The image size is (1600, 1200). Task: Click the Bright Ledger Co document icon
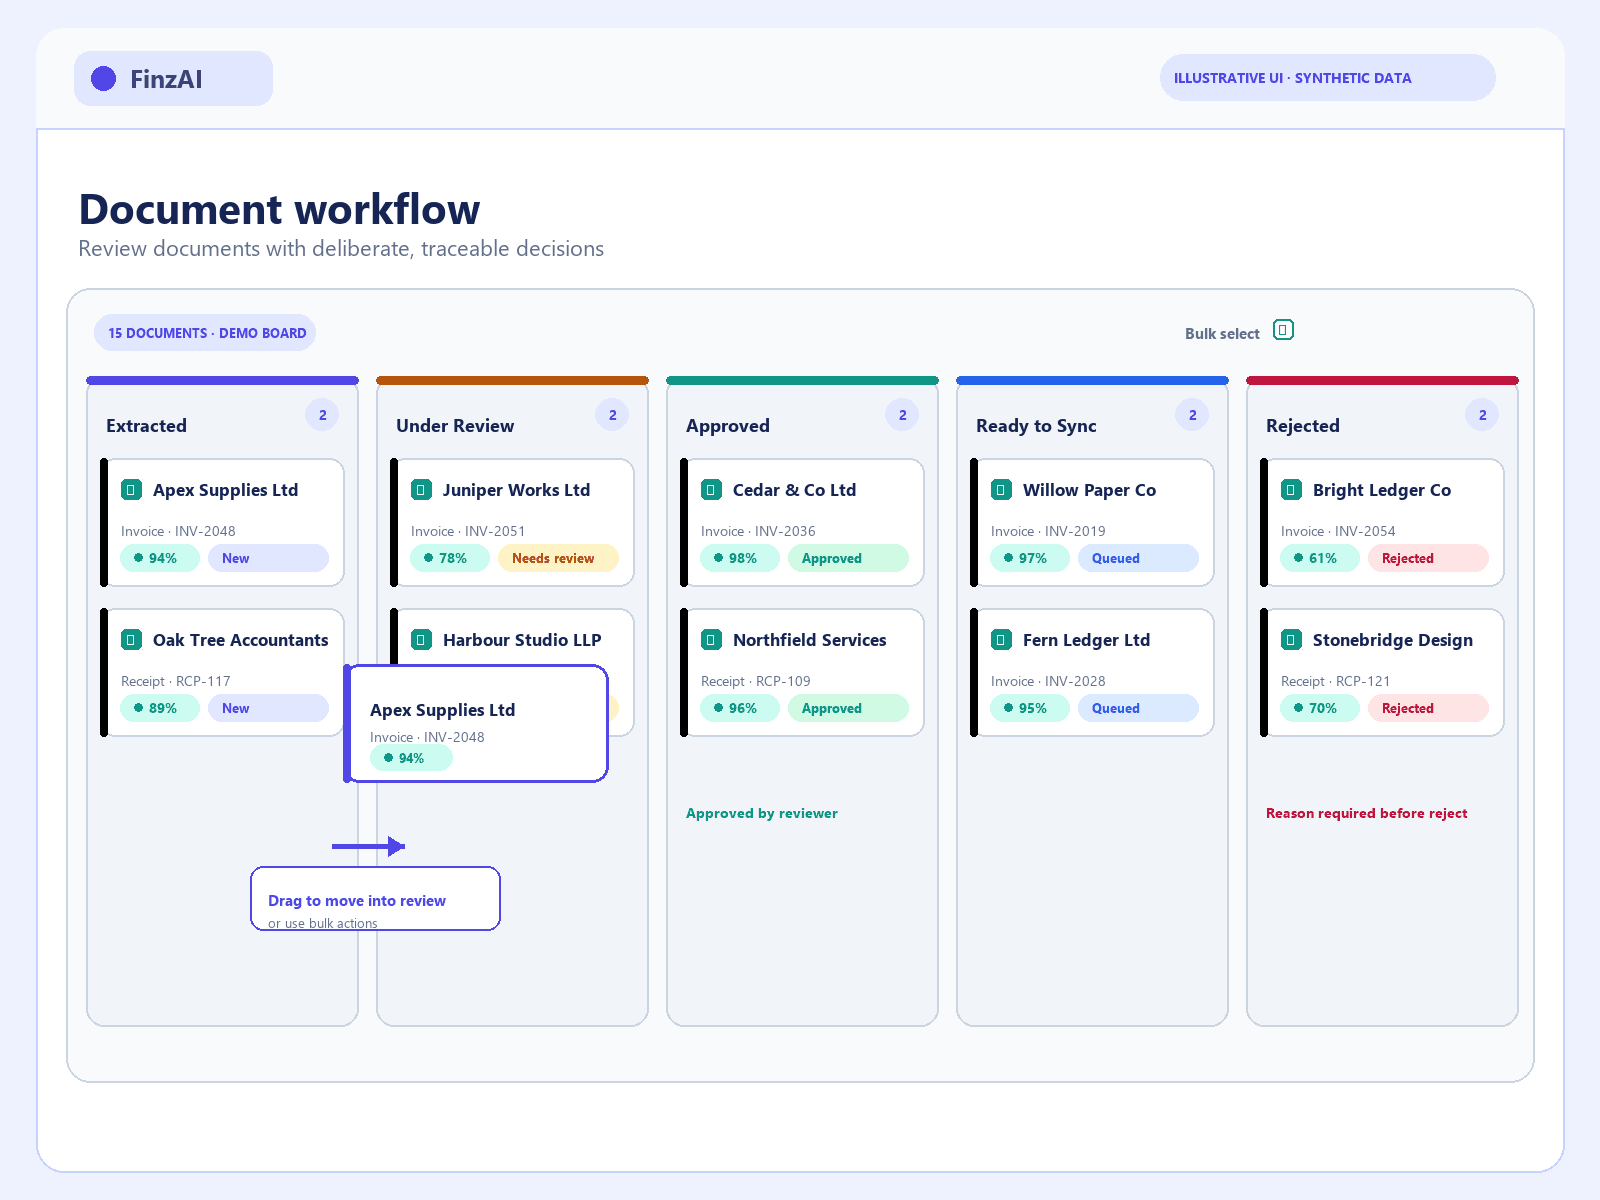(x=1291, y=490)
